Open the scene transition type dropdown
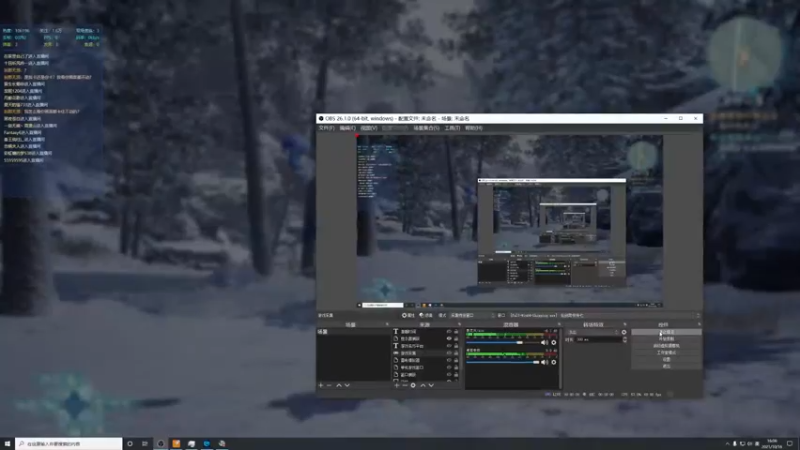 click(593, 332)
